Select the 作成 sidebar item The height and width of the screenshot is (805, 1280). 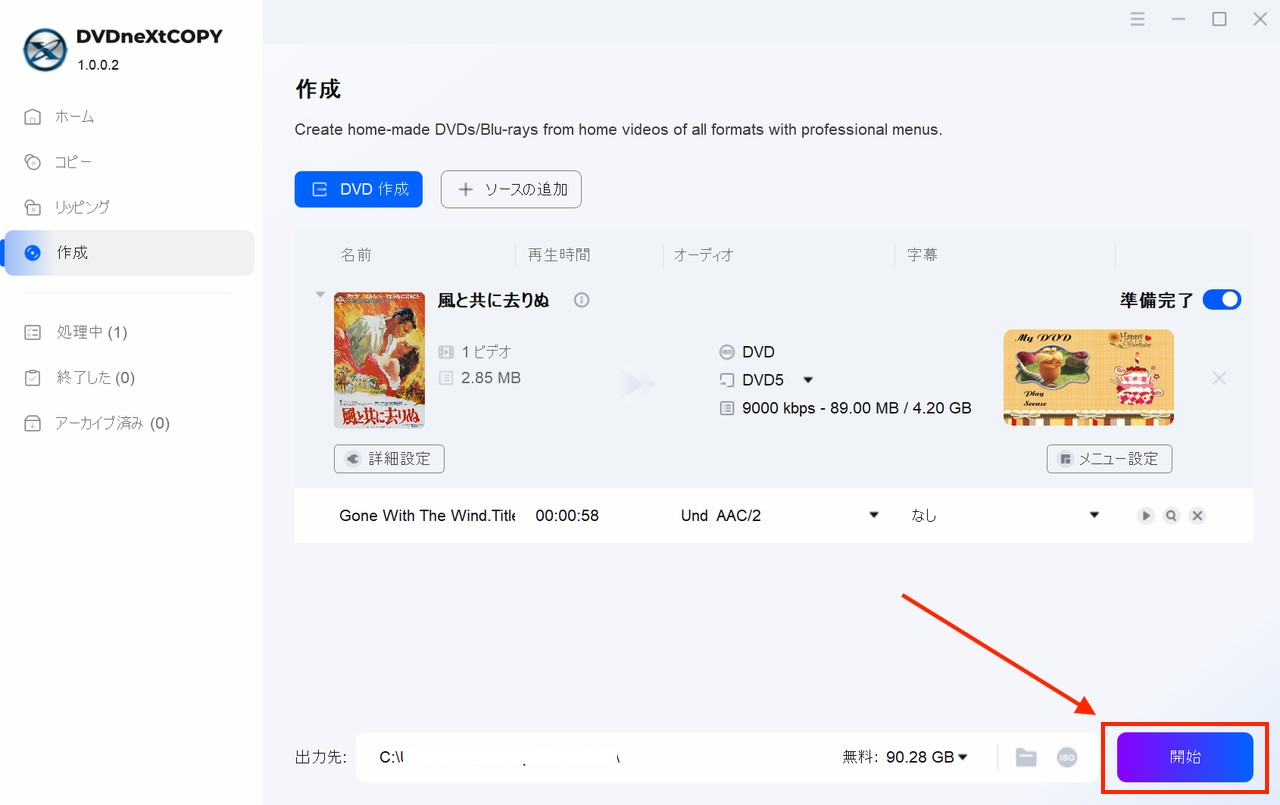(x=128, y=253)
